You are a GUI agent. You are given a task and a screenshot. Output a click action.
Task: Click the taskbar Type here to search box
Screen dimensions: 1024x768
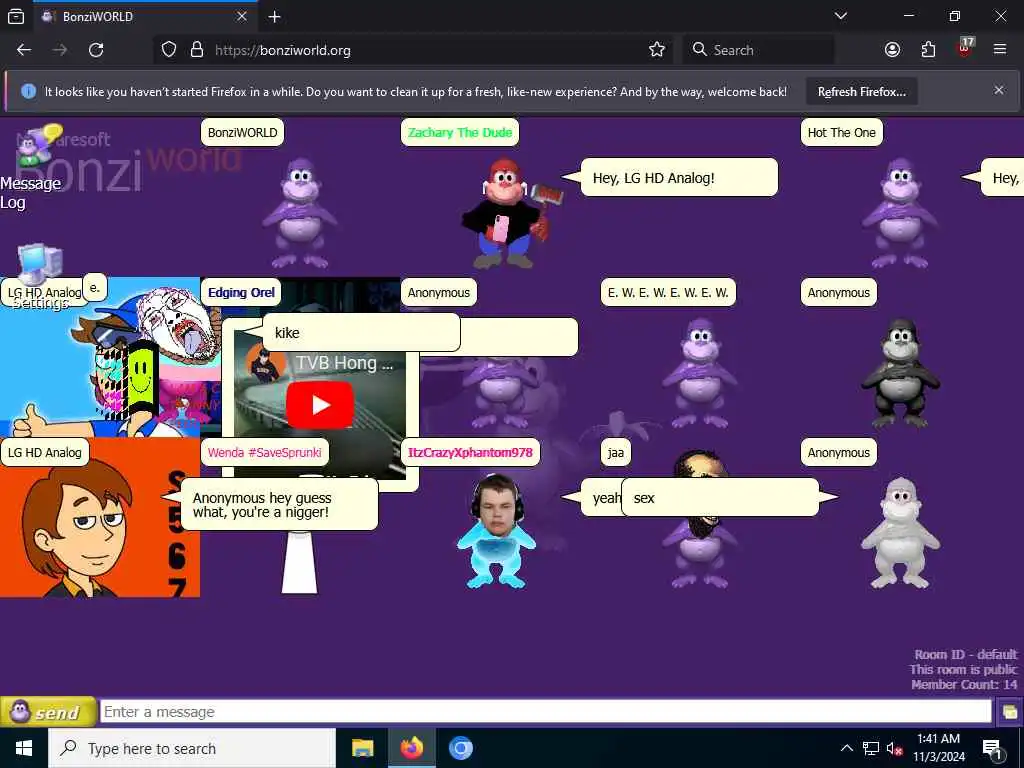coord(192,748)
